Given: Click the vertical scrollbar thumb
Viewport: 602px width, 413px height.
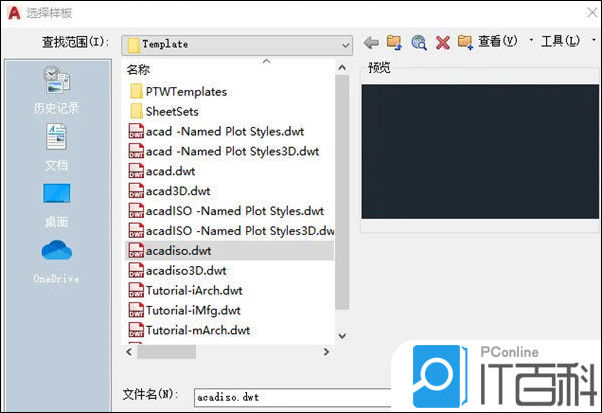Looking at the screenshot, I should click(x=342, y=192).
